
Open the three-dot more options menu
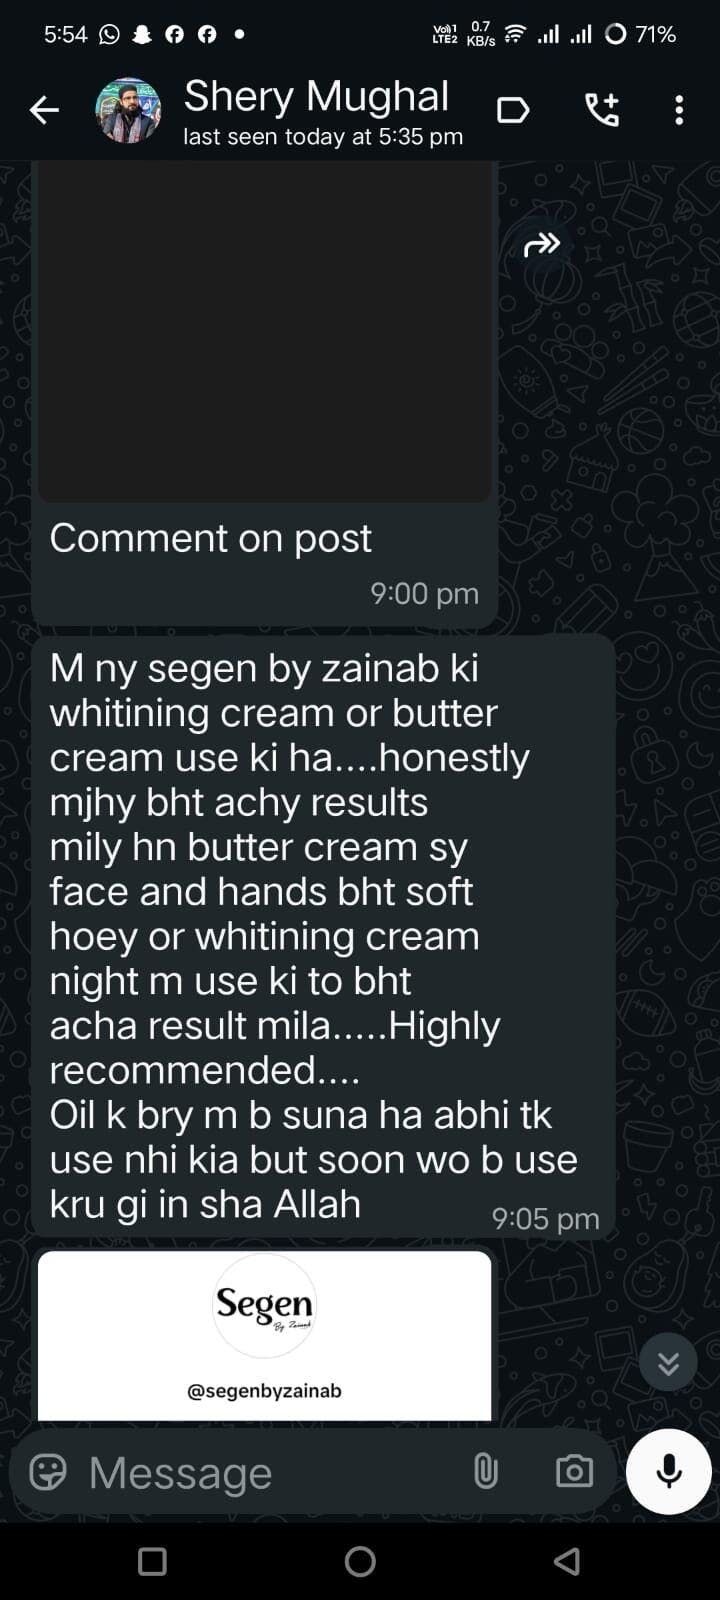click(679, 110)
